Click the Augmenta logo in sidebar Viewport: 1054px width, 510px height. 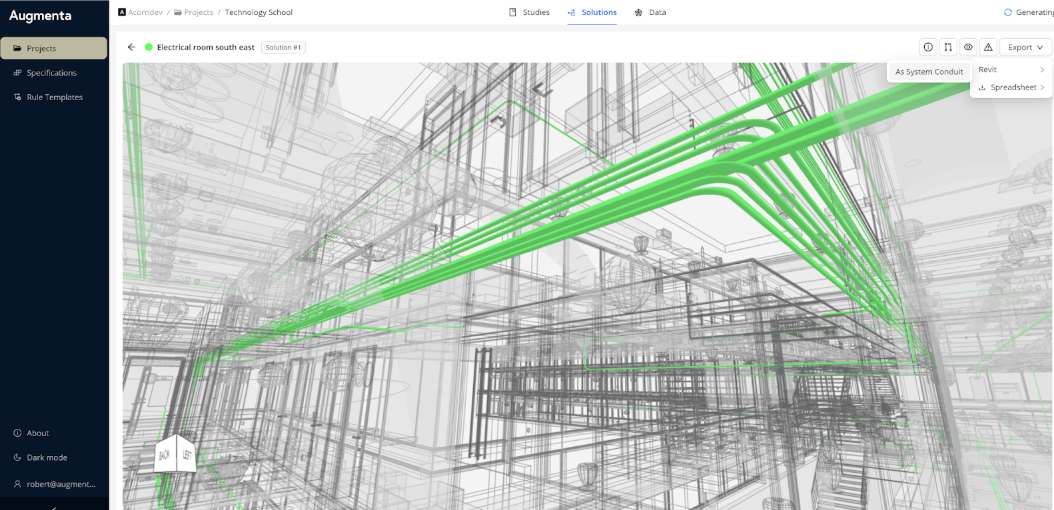(40, 15)
